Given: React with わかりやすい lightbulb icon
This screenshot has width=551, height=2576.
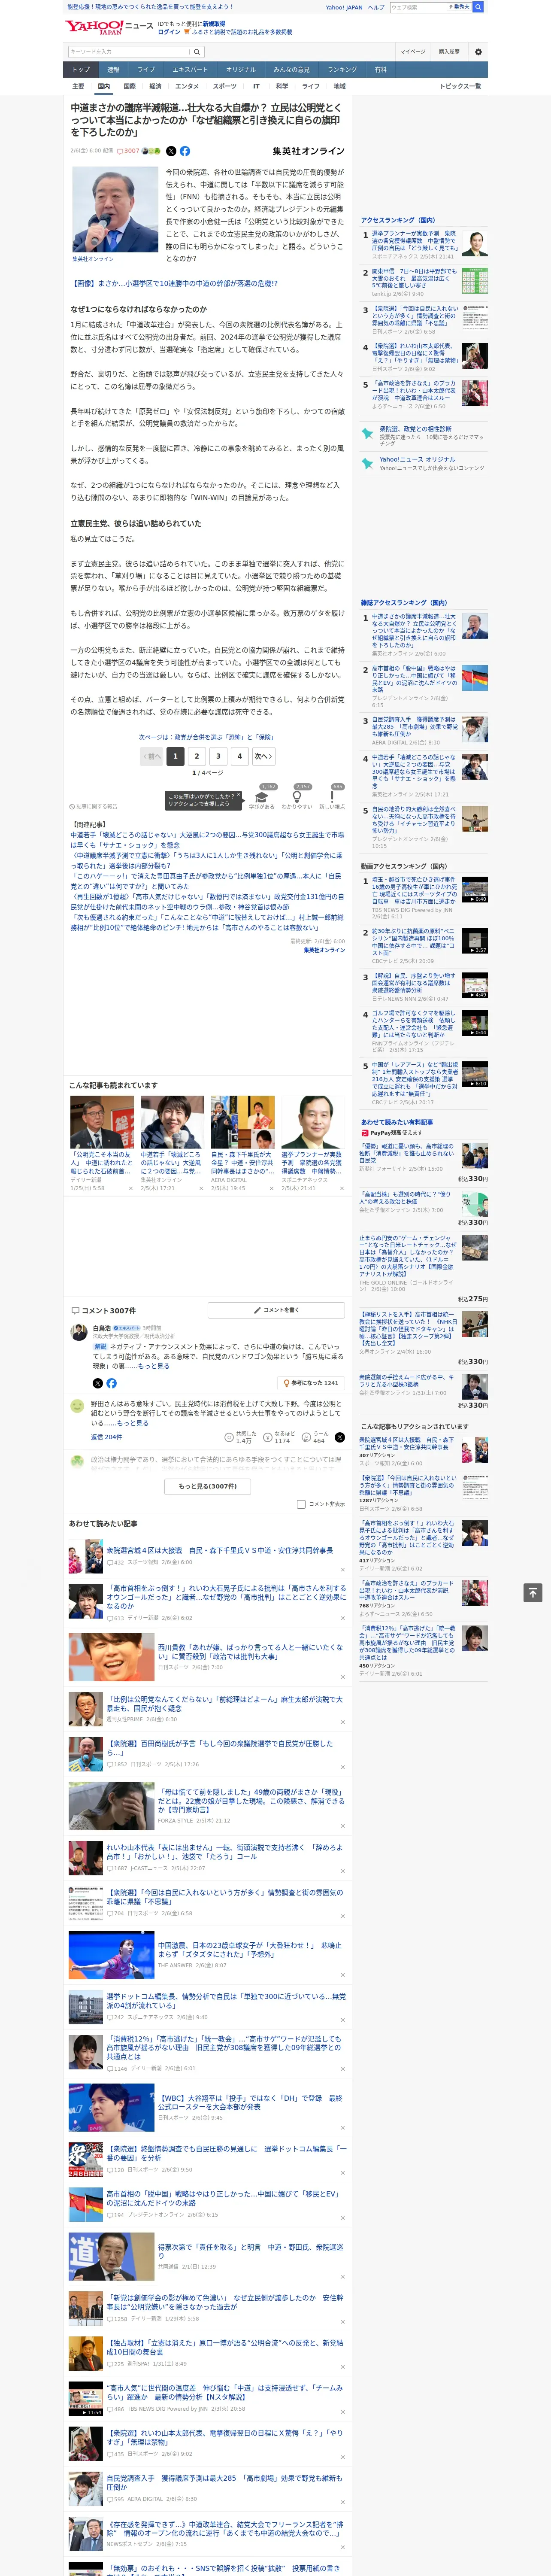Looking at the screenshot, I should [296, 797].
